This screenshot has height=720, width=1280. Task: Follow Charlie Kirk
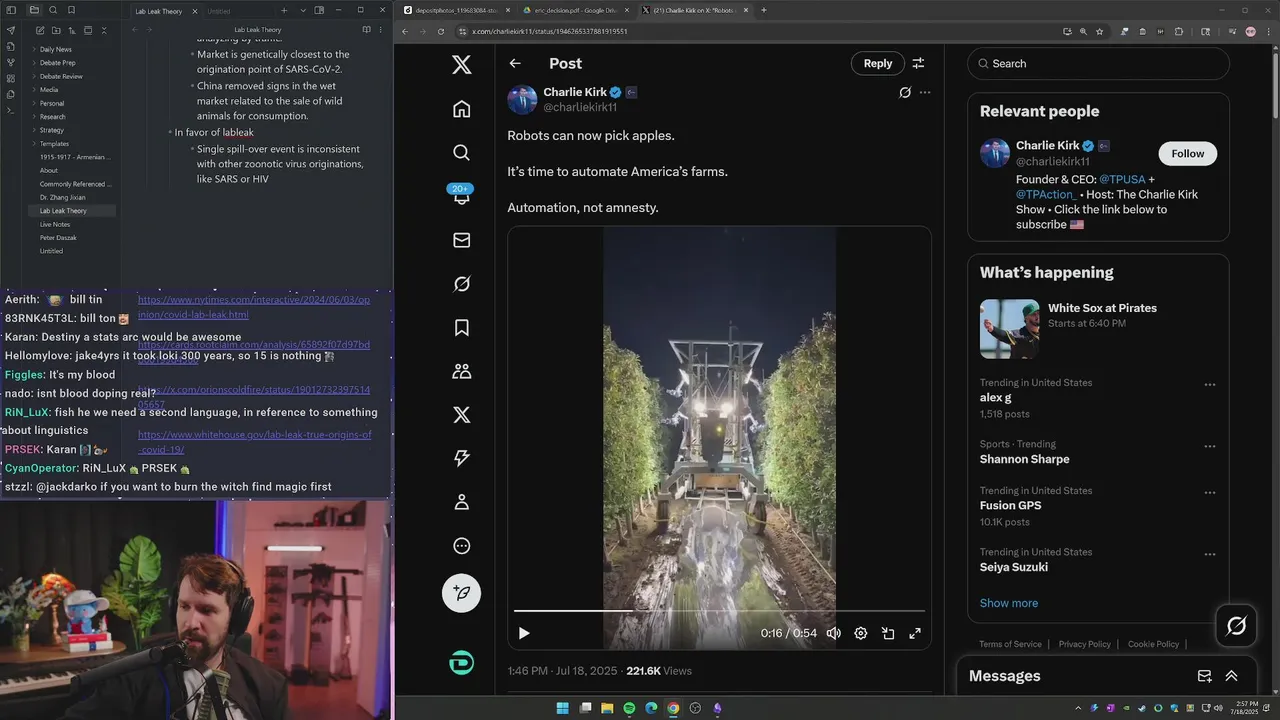tap(1188, 153)
